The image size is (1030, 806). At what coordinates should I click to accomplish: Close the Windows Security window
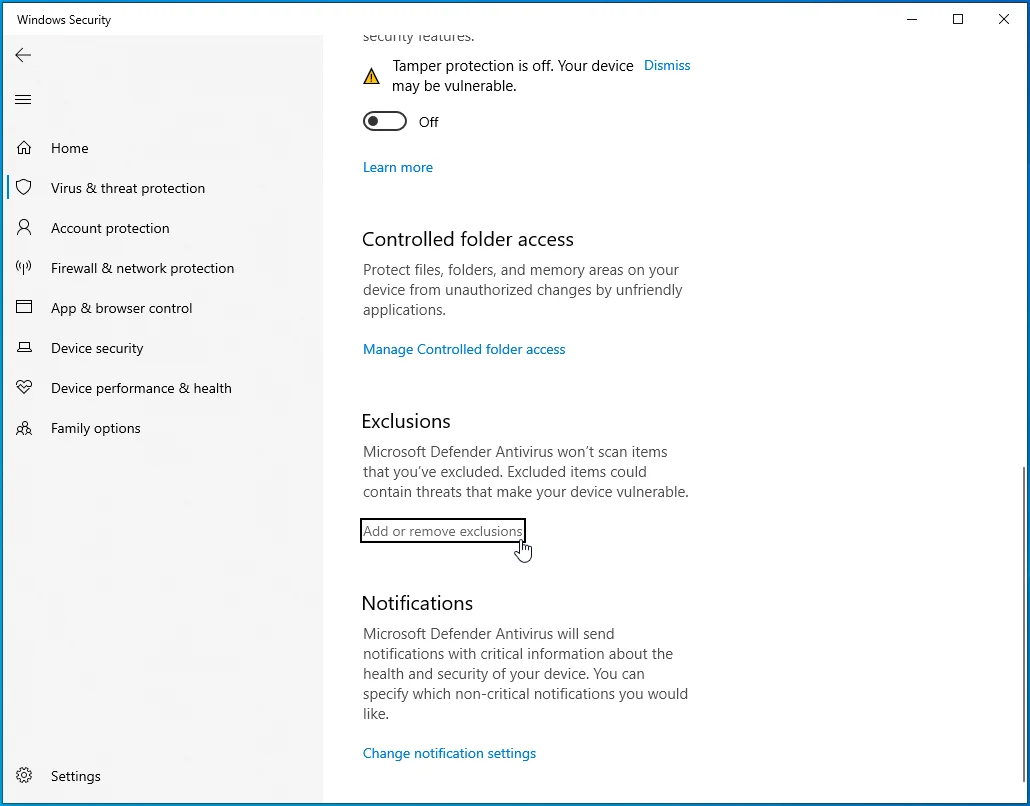tap(1004, 20)
